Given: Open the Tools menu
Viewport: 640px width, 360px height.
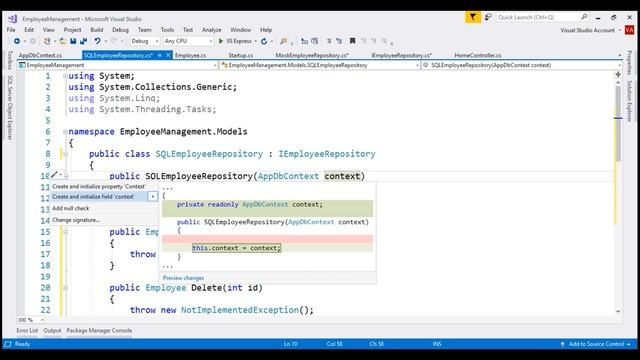Looking at the screenshot, I should tap(167, 30).
